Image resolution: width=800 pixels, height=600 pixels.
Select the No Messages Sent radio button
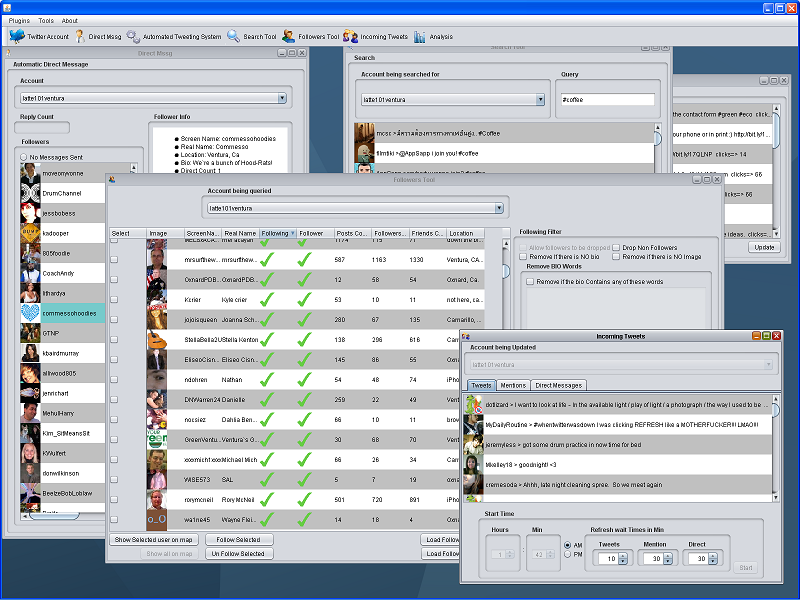click(23, 157)
